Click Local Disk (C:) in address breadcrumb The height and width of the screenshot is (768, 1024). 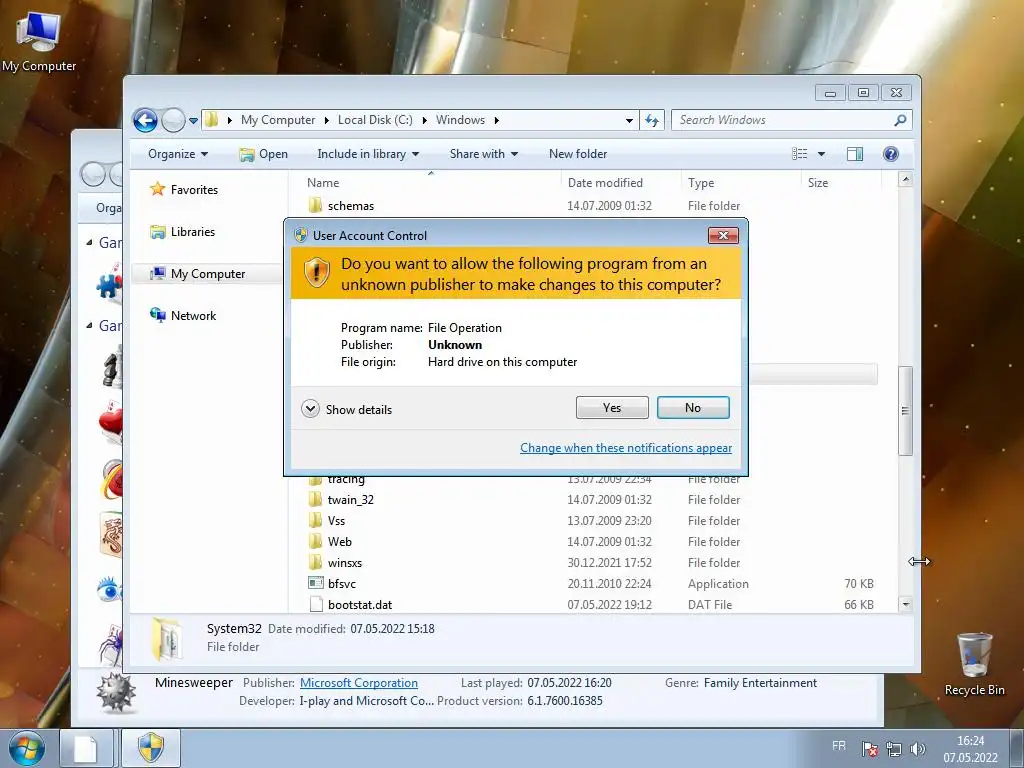tap(375, 120)
